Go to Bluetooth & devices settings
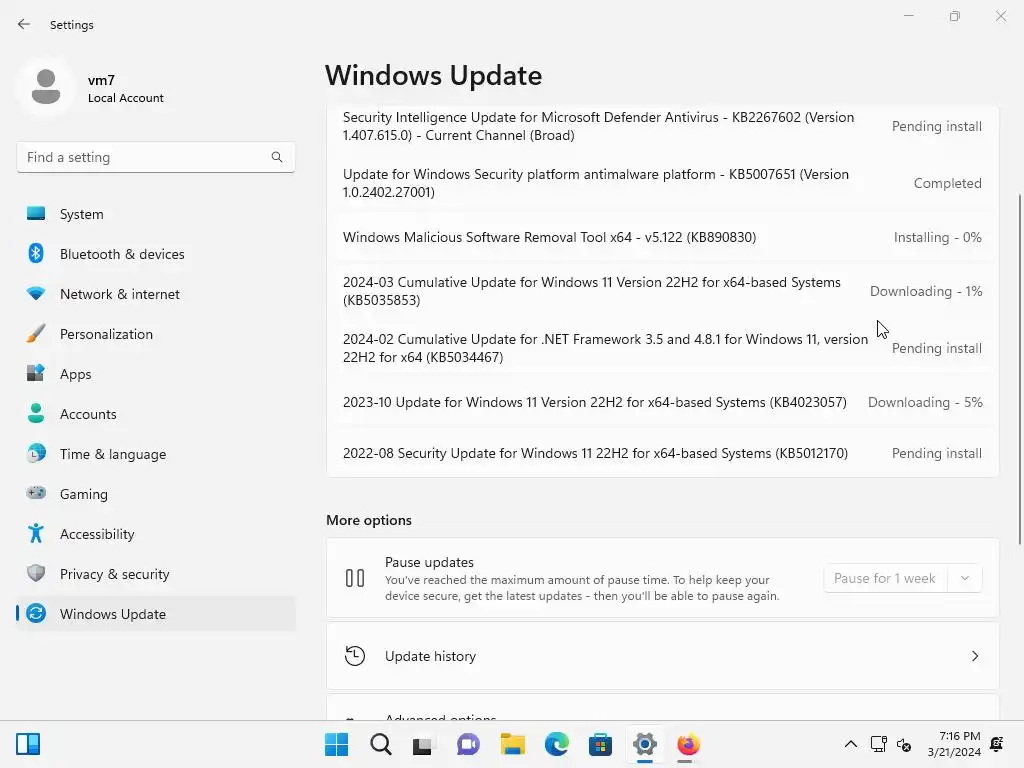Screen dimensions: 1024x768 click(155, 254)
